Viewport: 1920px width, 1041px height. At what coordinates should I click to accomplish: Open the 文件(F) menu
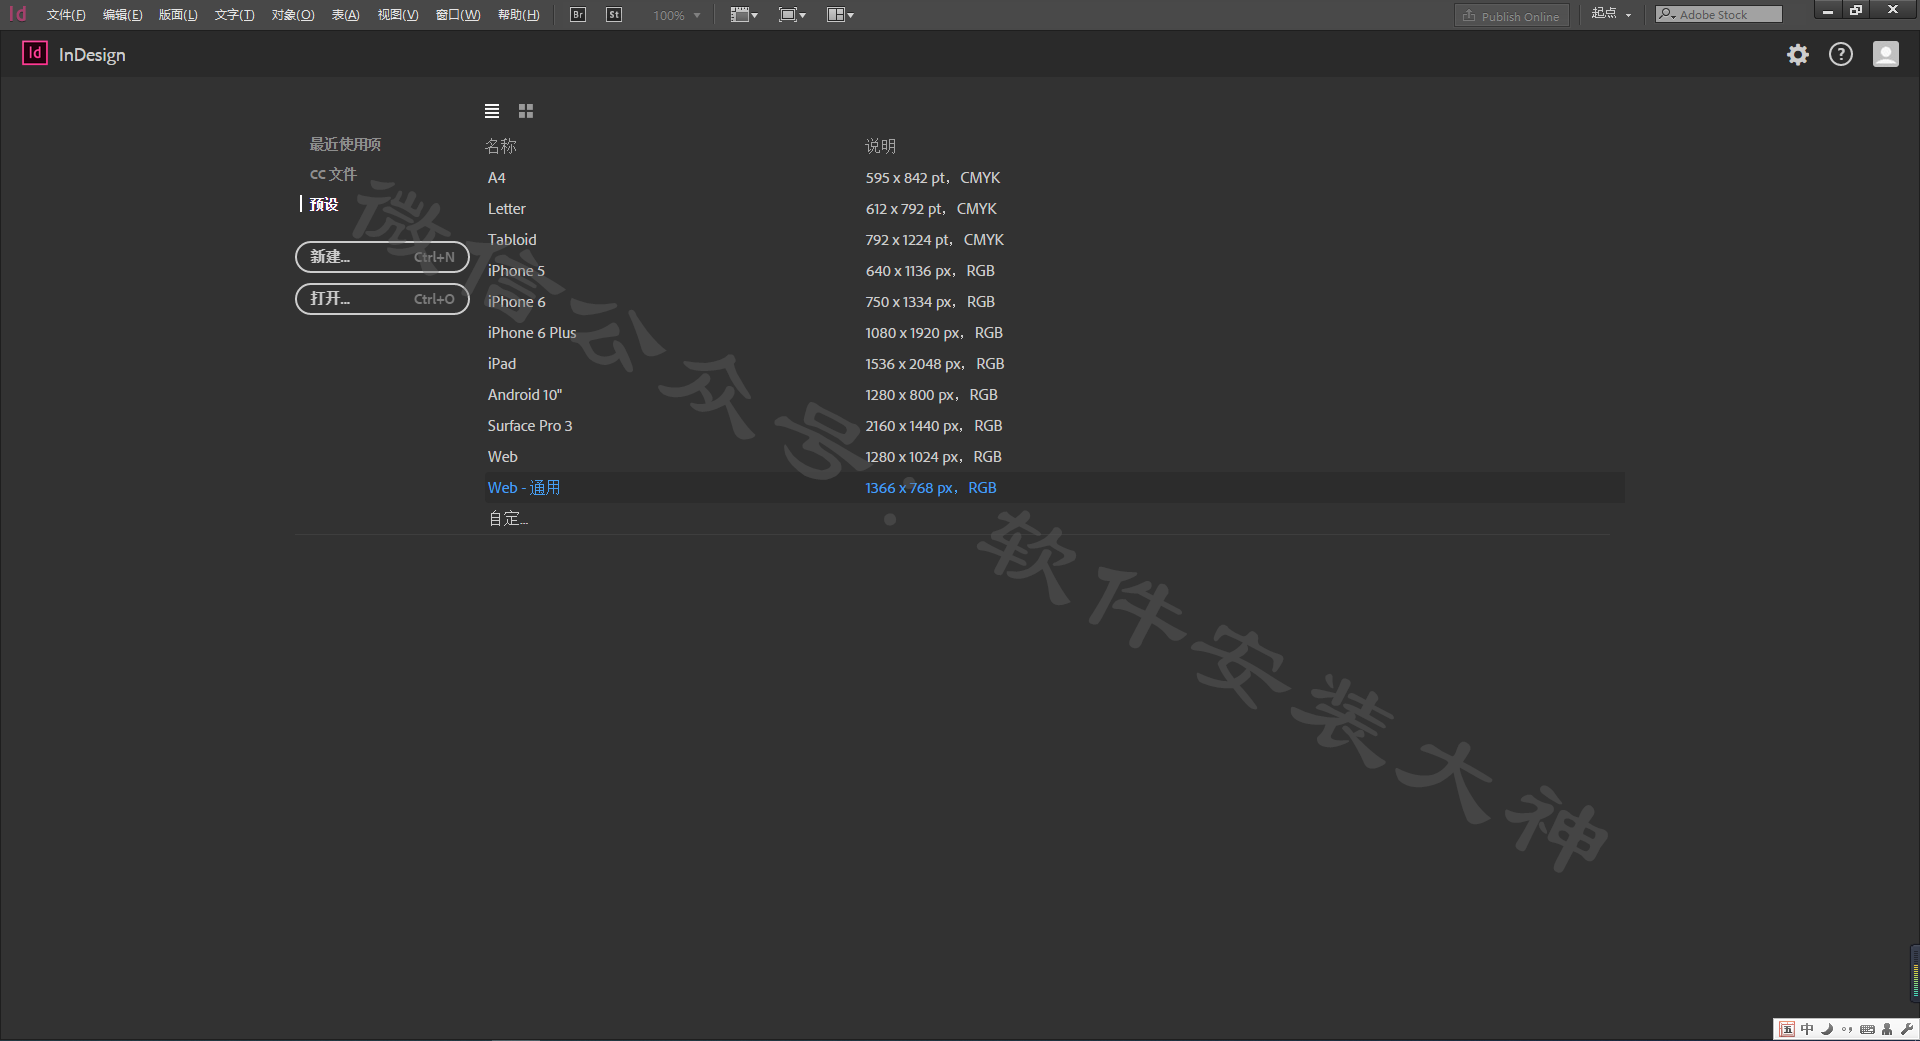click(66, 15)
